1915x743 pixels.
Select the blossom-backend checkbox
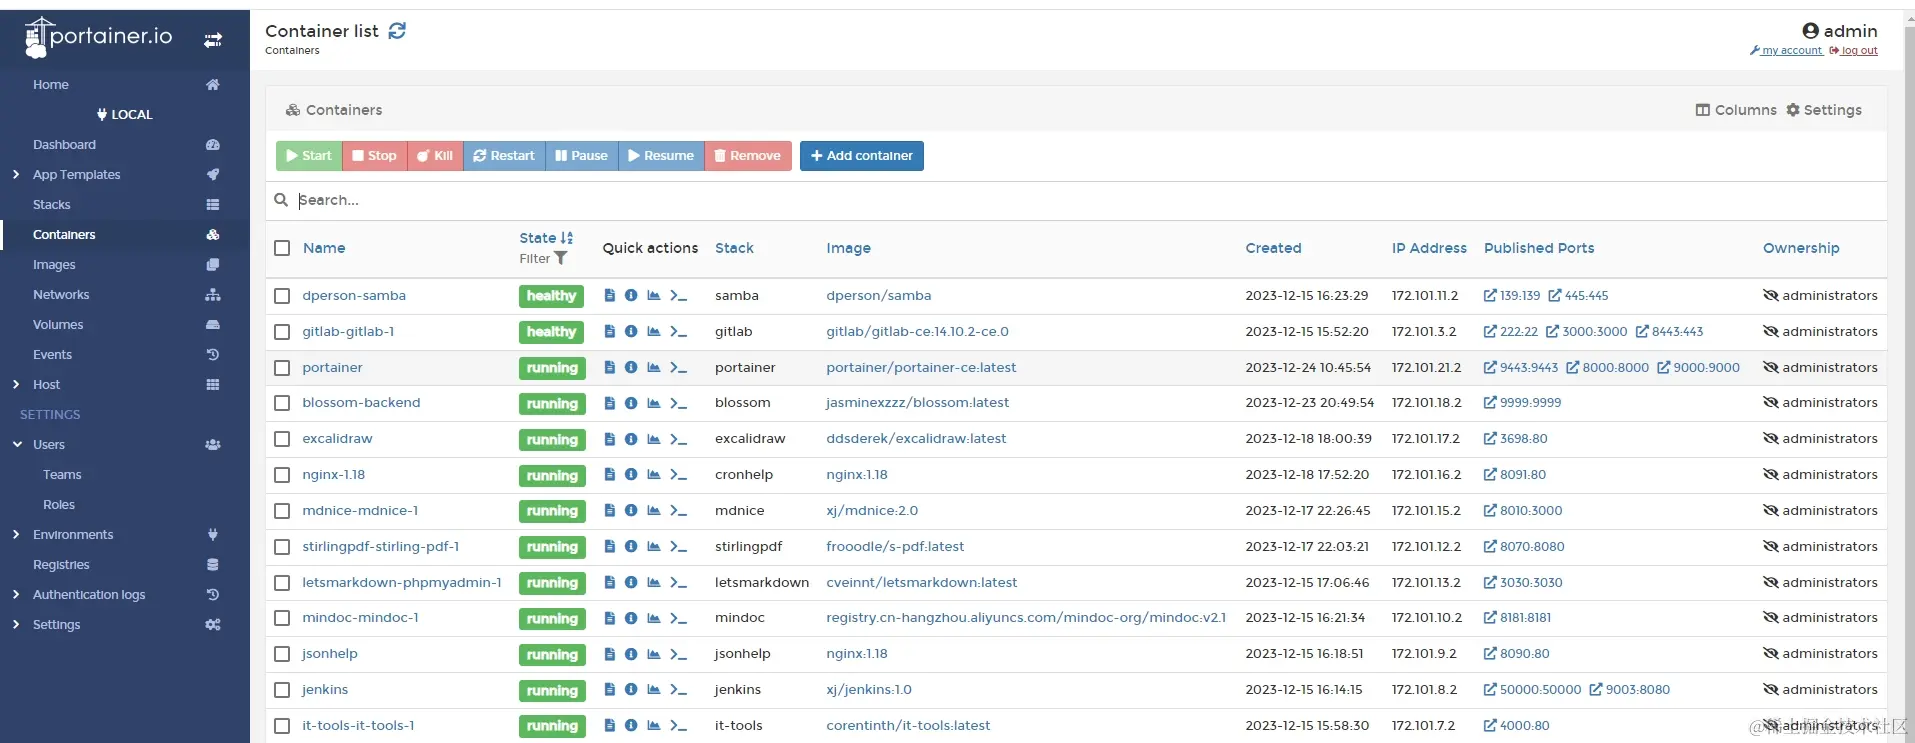tap(282, 403)
